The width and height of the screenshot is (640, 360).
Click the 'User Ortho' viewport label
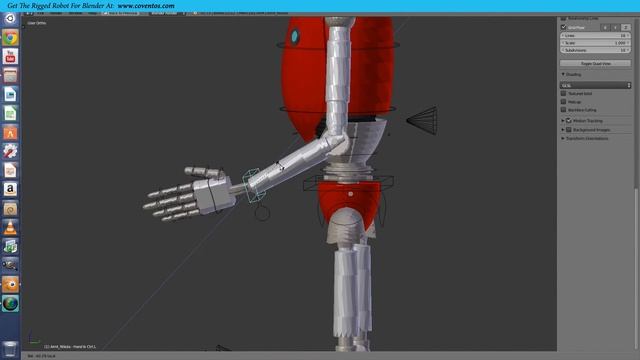37,23
